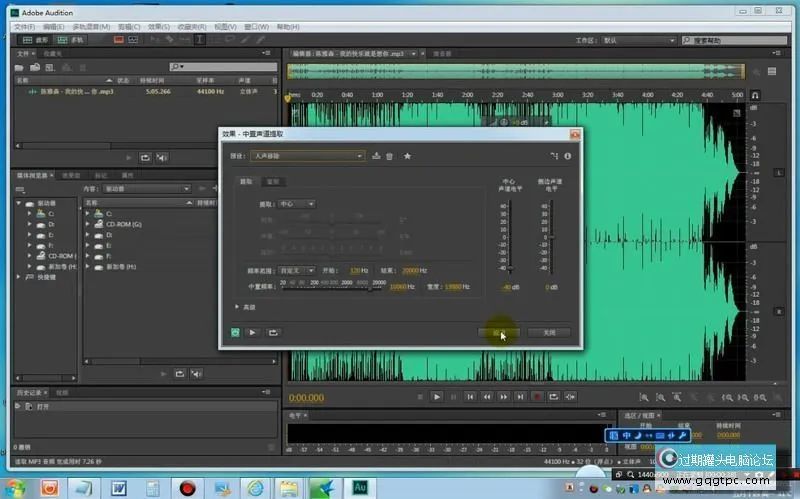
Task: Toggle effect power state button
Action: coord(235,332)
